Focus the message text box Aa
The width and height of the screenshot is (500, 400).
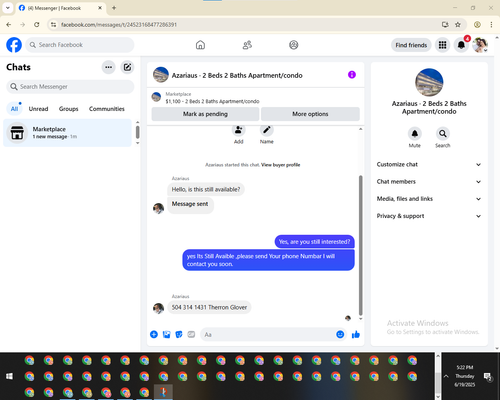point(268,334)
